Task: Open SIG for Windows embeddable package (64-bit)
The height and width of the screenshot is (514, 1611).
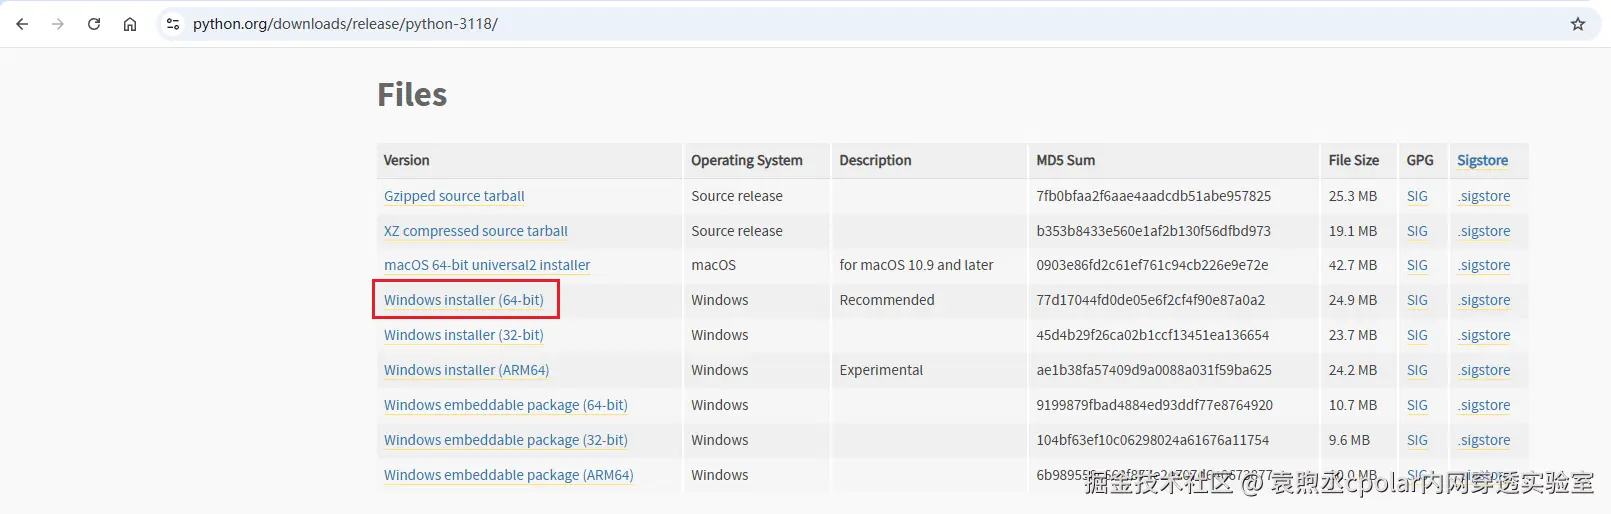Action: pos(1417,405)
